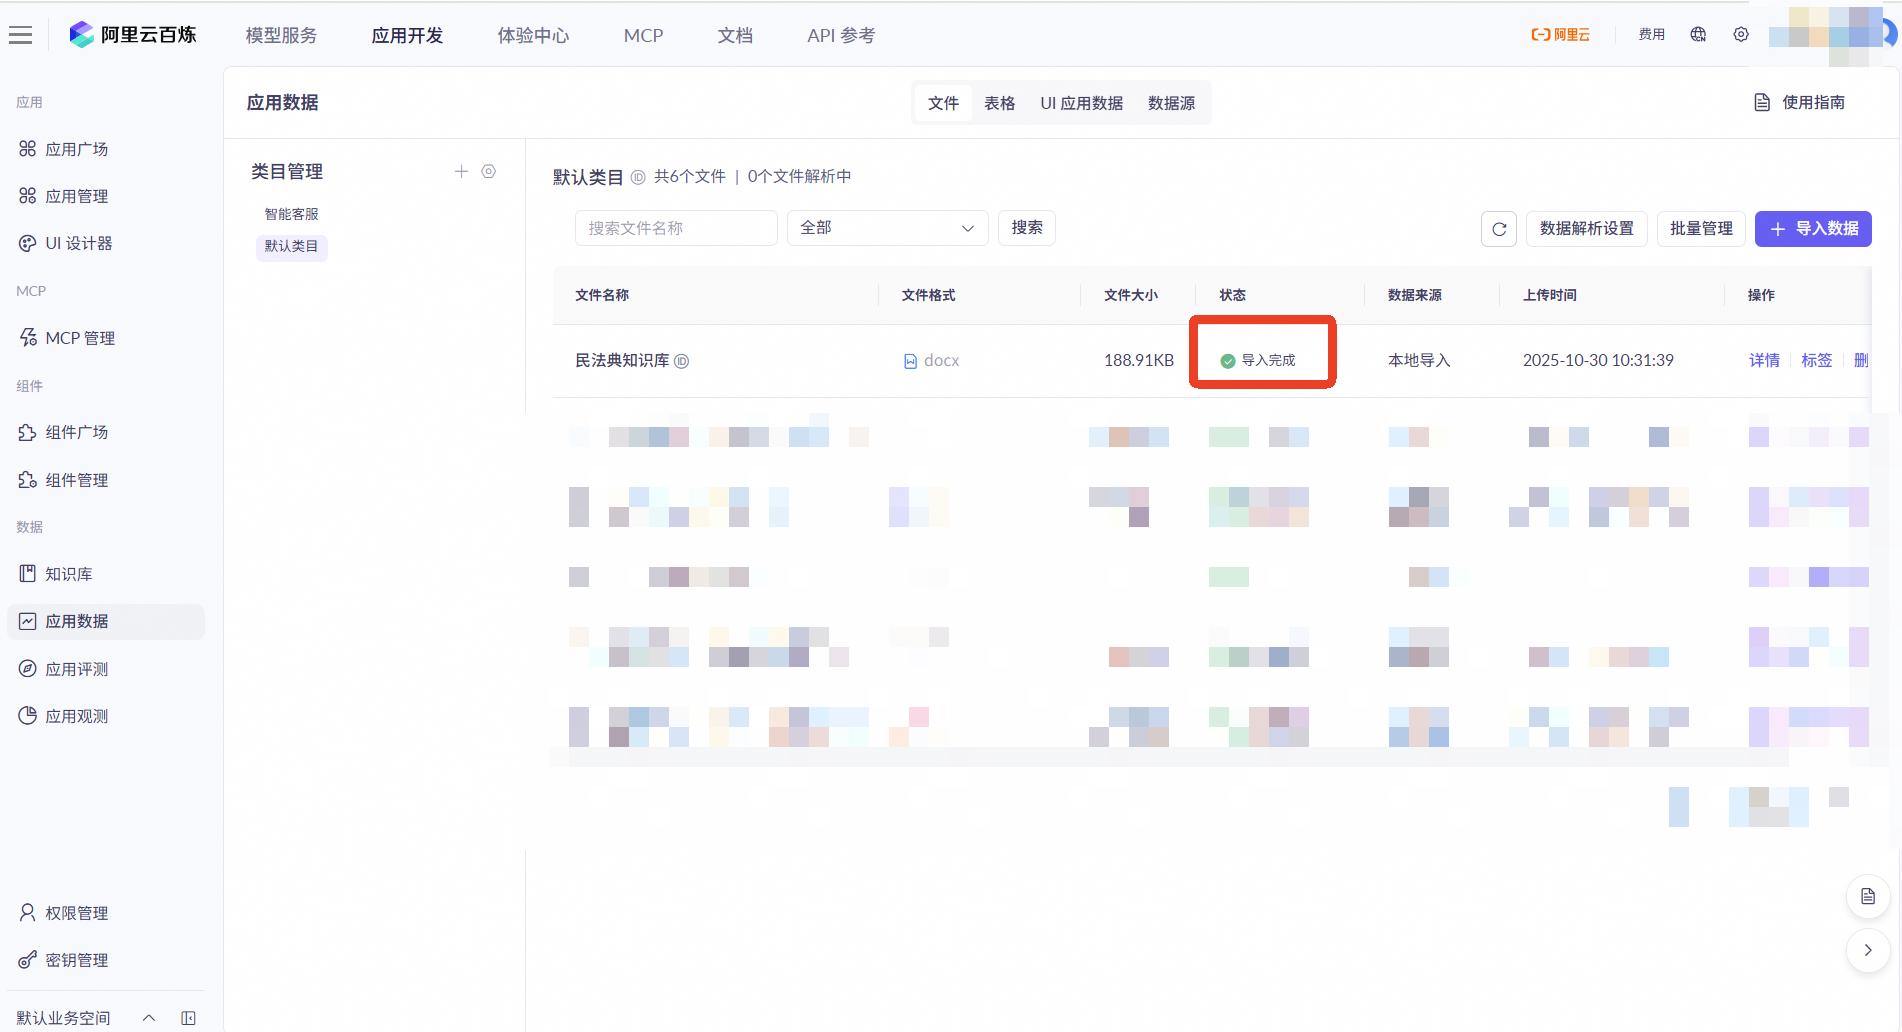Open the 模型服务 menu

pyautogui.click(x=281, y=35)
